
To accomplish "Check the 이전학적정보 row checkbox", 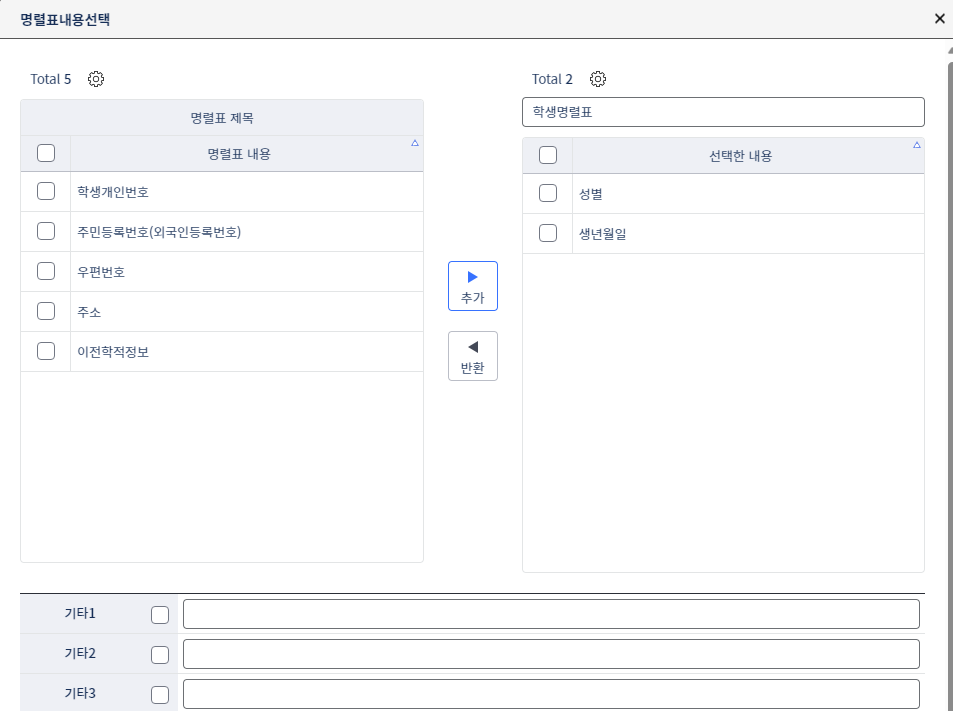I will pos(46,351).
